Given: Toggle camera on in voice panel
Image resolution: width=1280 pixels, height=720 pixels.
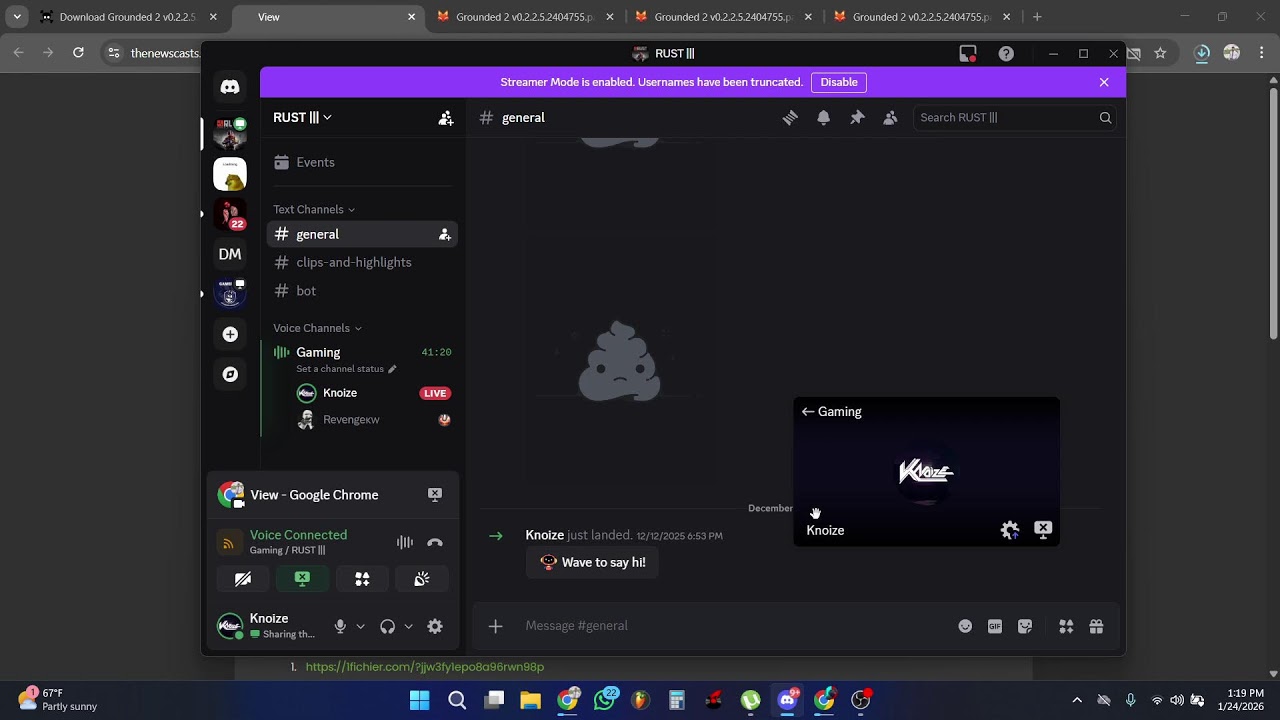Looking at the screenshot, I should (x=242, y=579).
